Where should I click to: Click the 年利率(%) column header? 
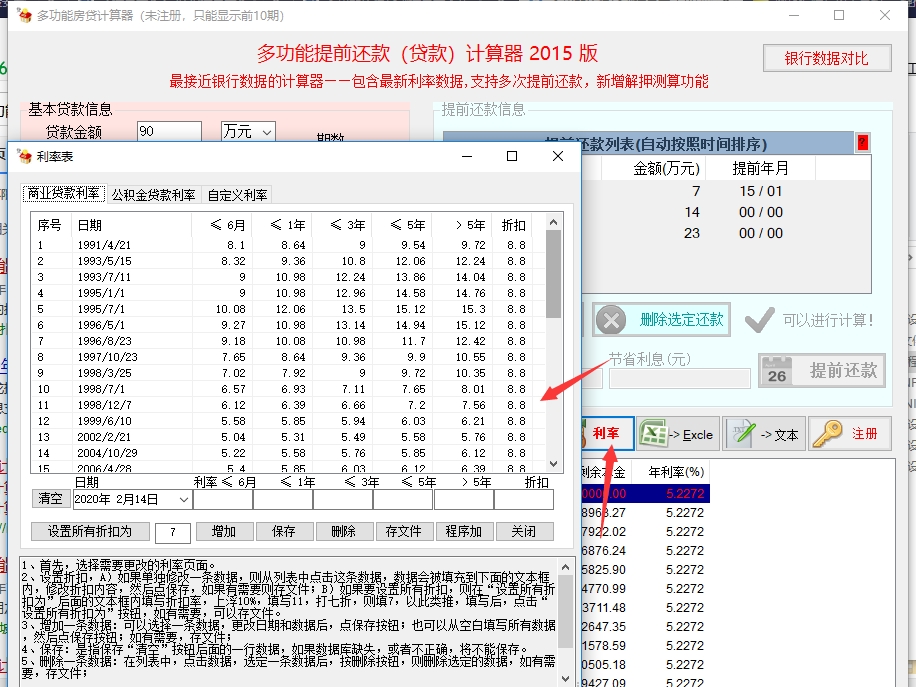pyautogui.click(x=672, y=472)
